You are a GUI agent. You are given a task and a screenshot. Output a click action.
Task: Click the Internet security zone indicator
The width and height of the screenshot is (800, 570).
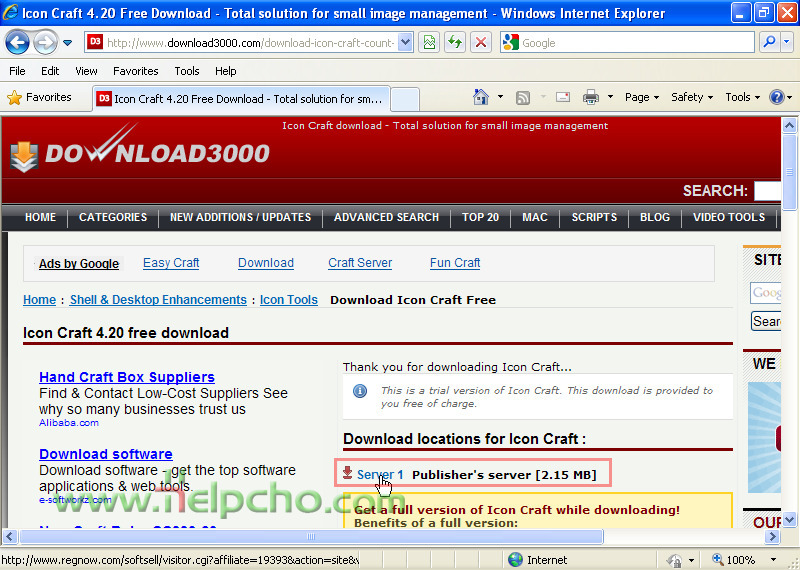pyautogui.click(x=538, y=560)
